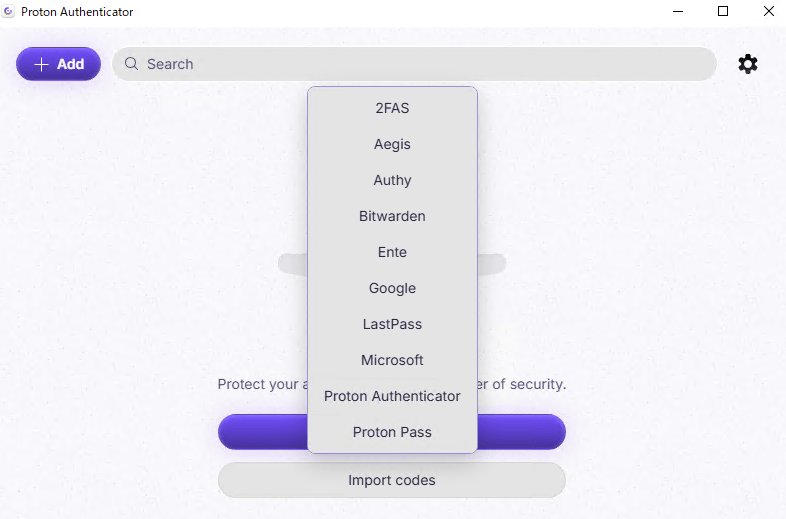Minimize the Proton Authenticator window

[678, 11]
